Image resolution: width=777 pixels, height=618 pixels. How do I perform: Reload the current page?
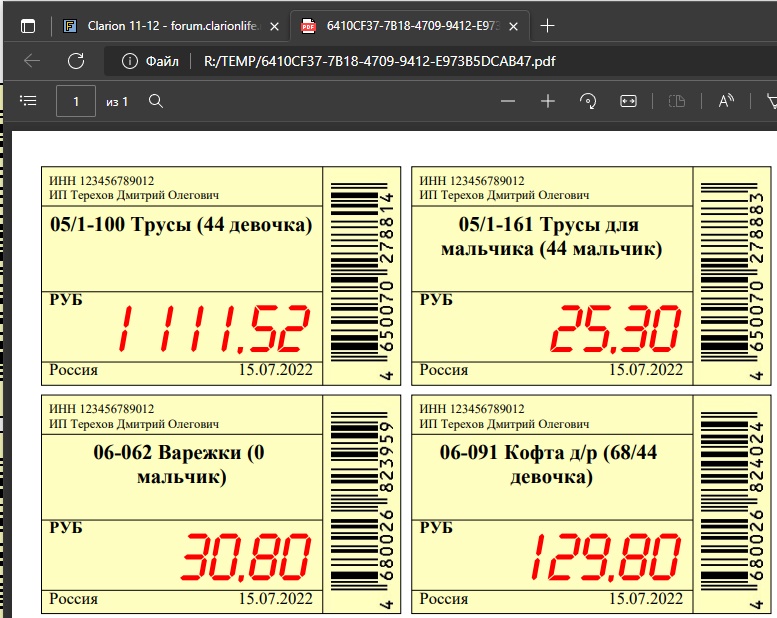click(x=76, y=61)
